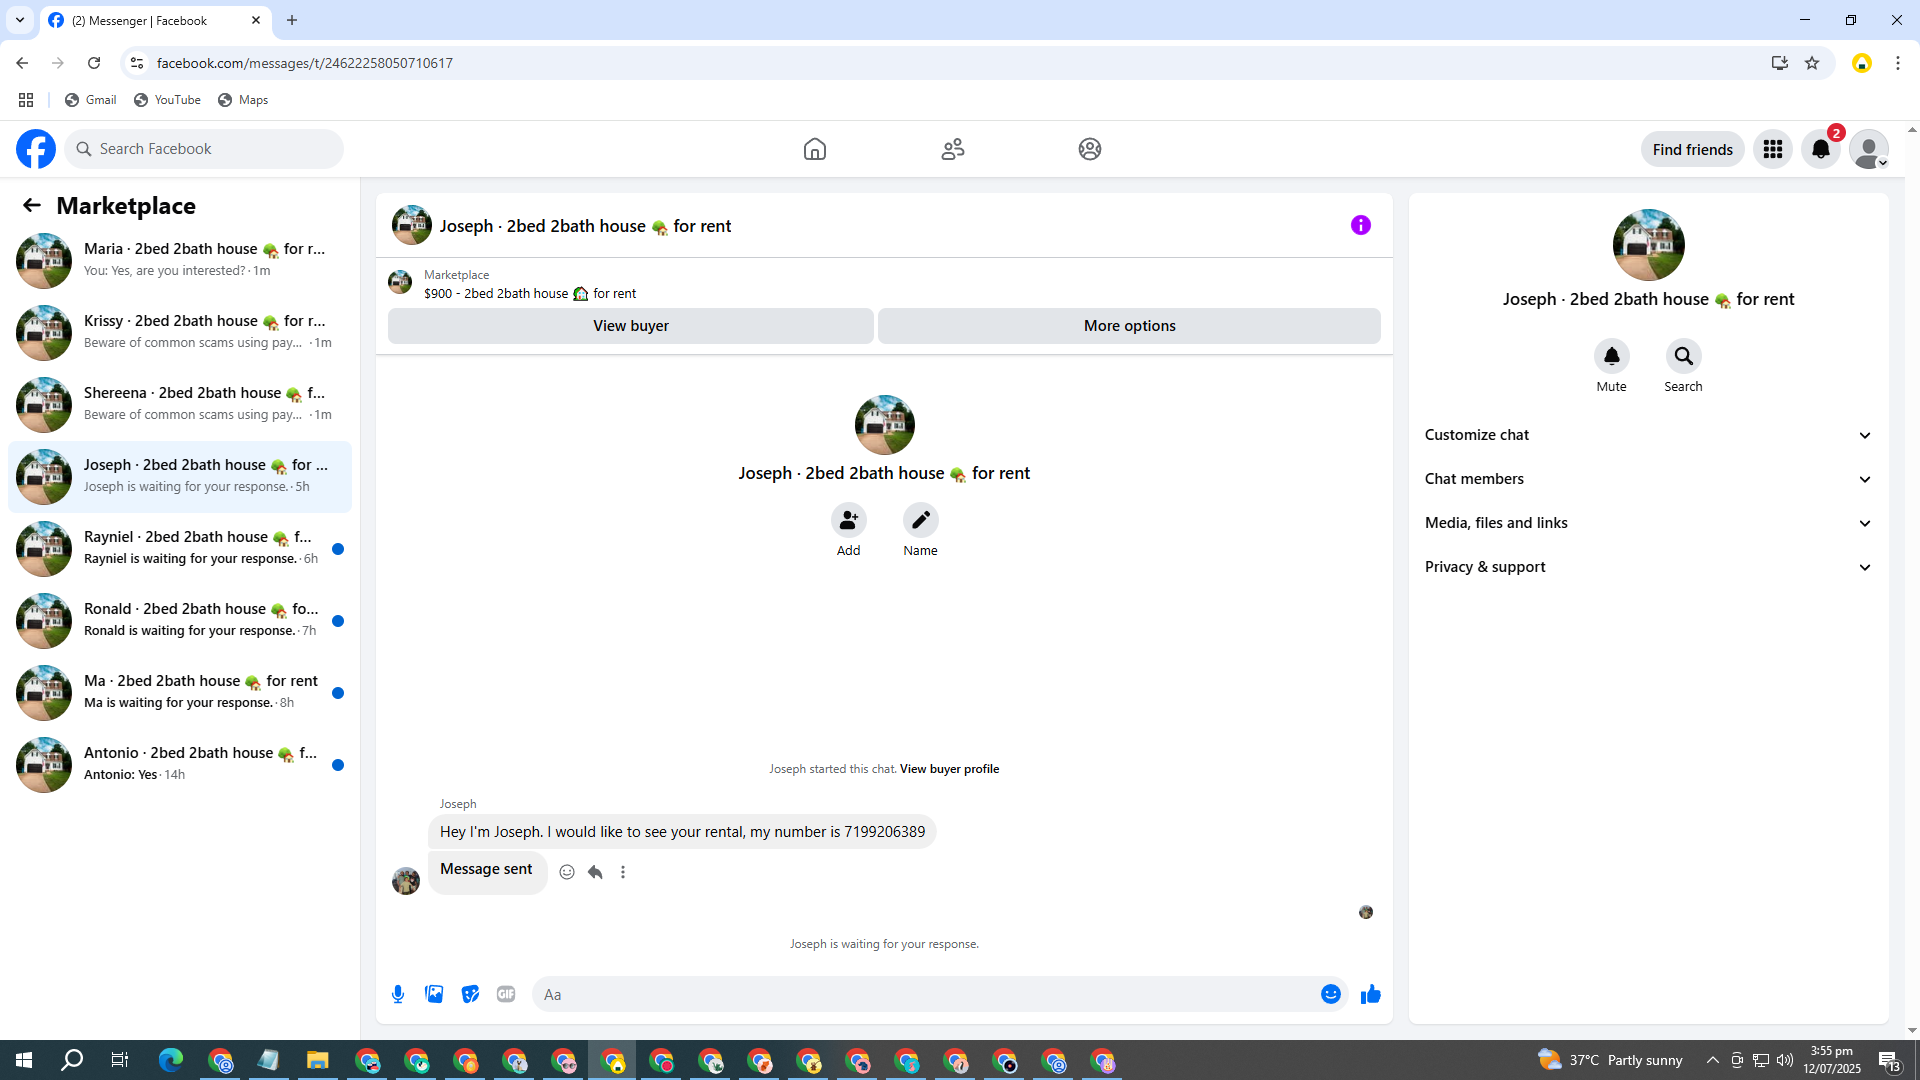This screenshot has height=1080, width=1920.
Task: Open the sticker picker icon
Action: pyautogui.click(x=470, y=994)
